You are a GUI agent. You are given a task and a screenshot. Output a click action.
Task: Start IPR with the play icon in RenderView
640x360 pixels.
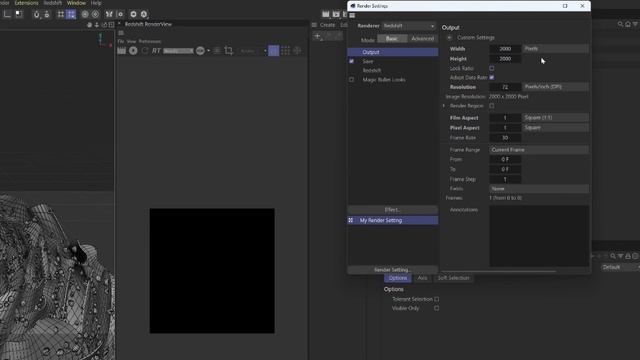(133, 51)
